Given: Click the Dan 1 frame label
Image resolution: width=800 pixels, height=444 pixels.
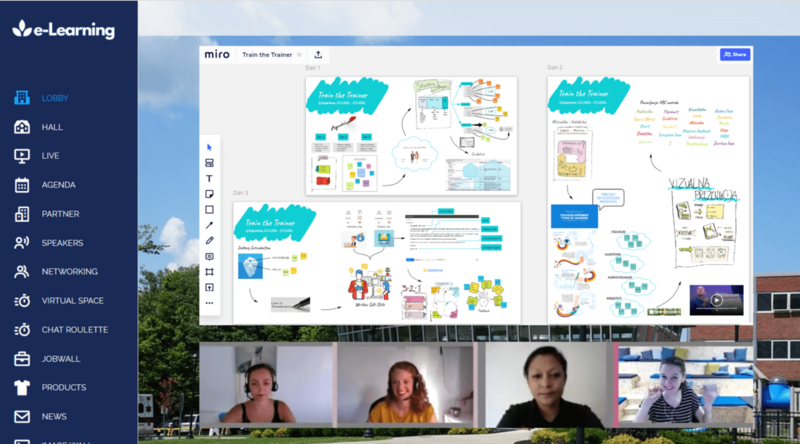Looking at the screenshot, I should coord(313,67).
